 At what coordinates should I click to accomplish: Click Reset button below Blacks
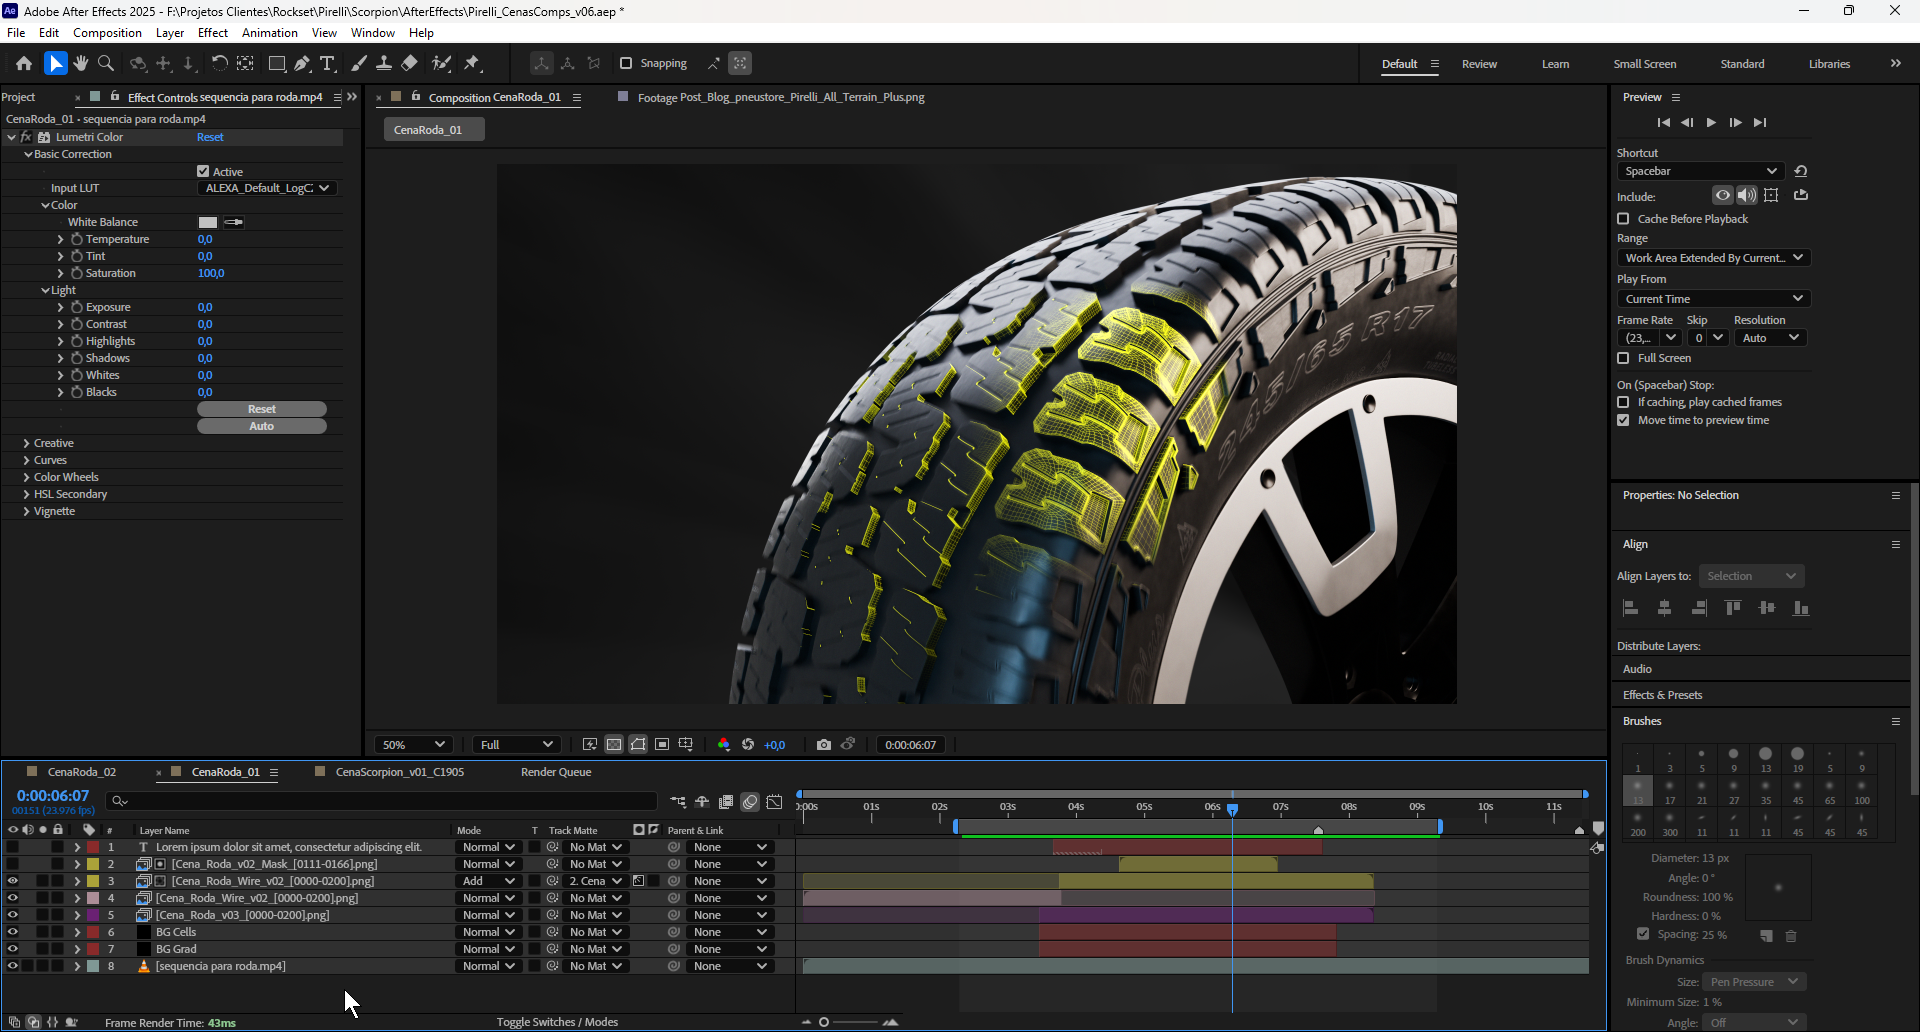point(262,409)
